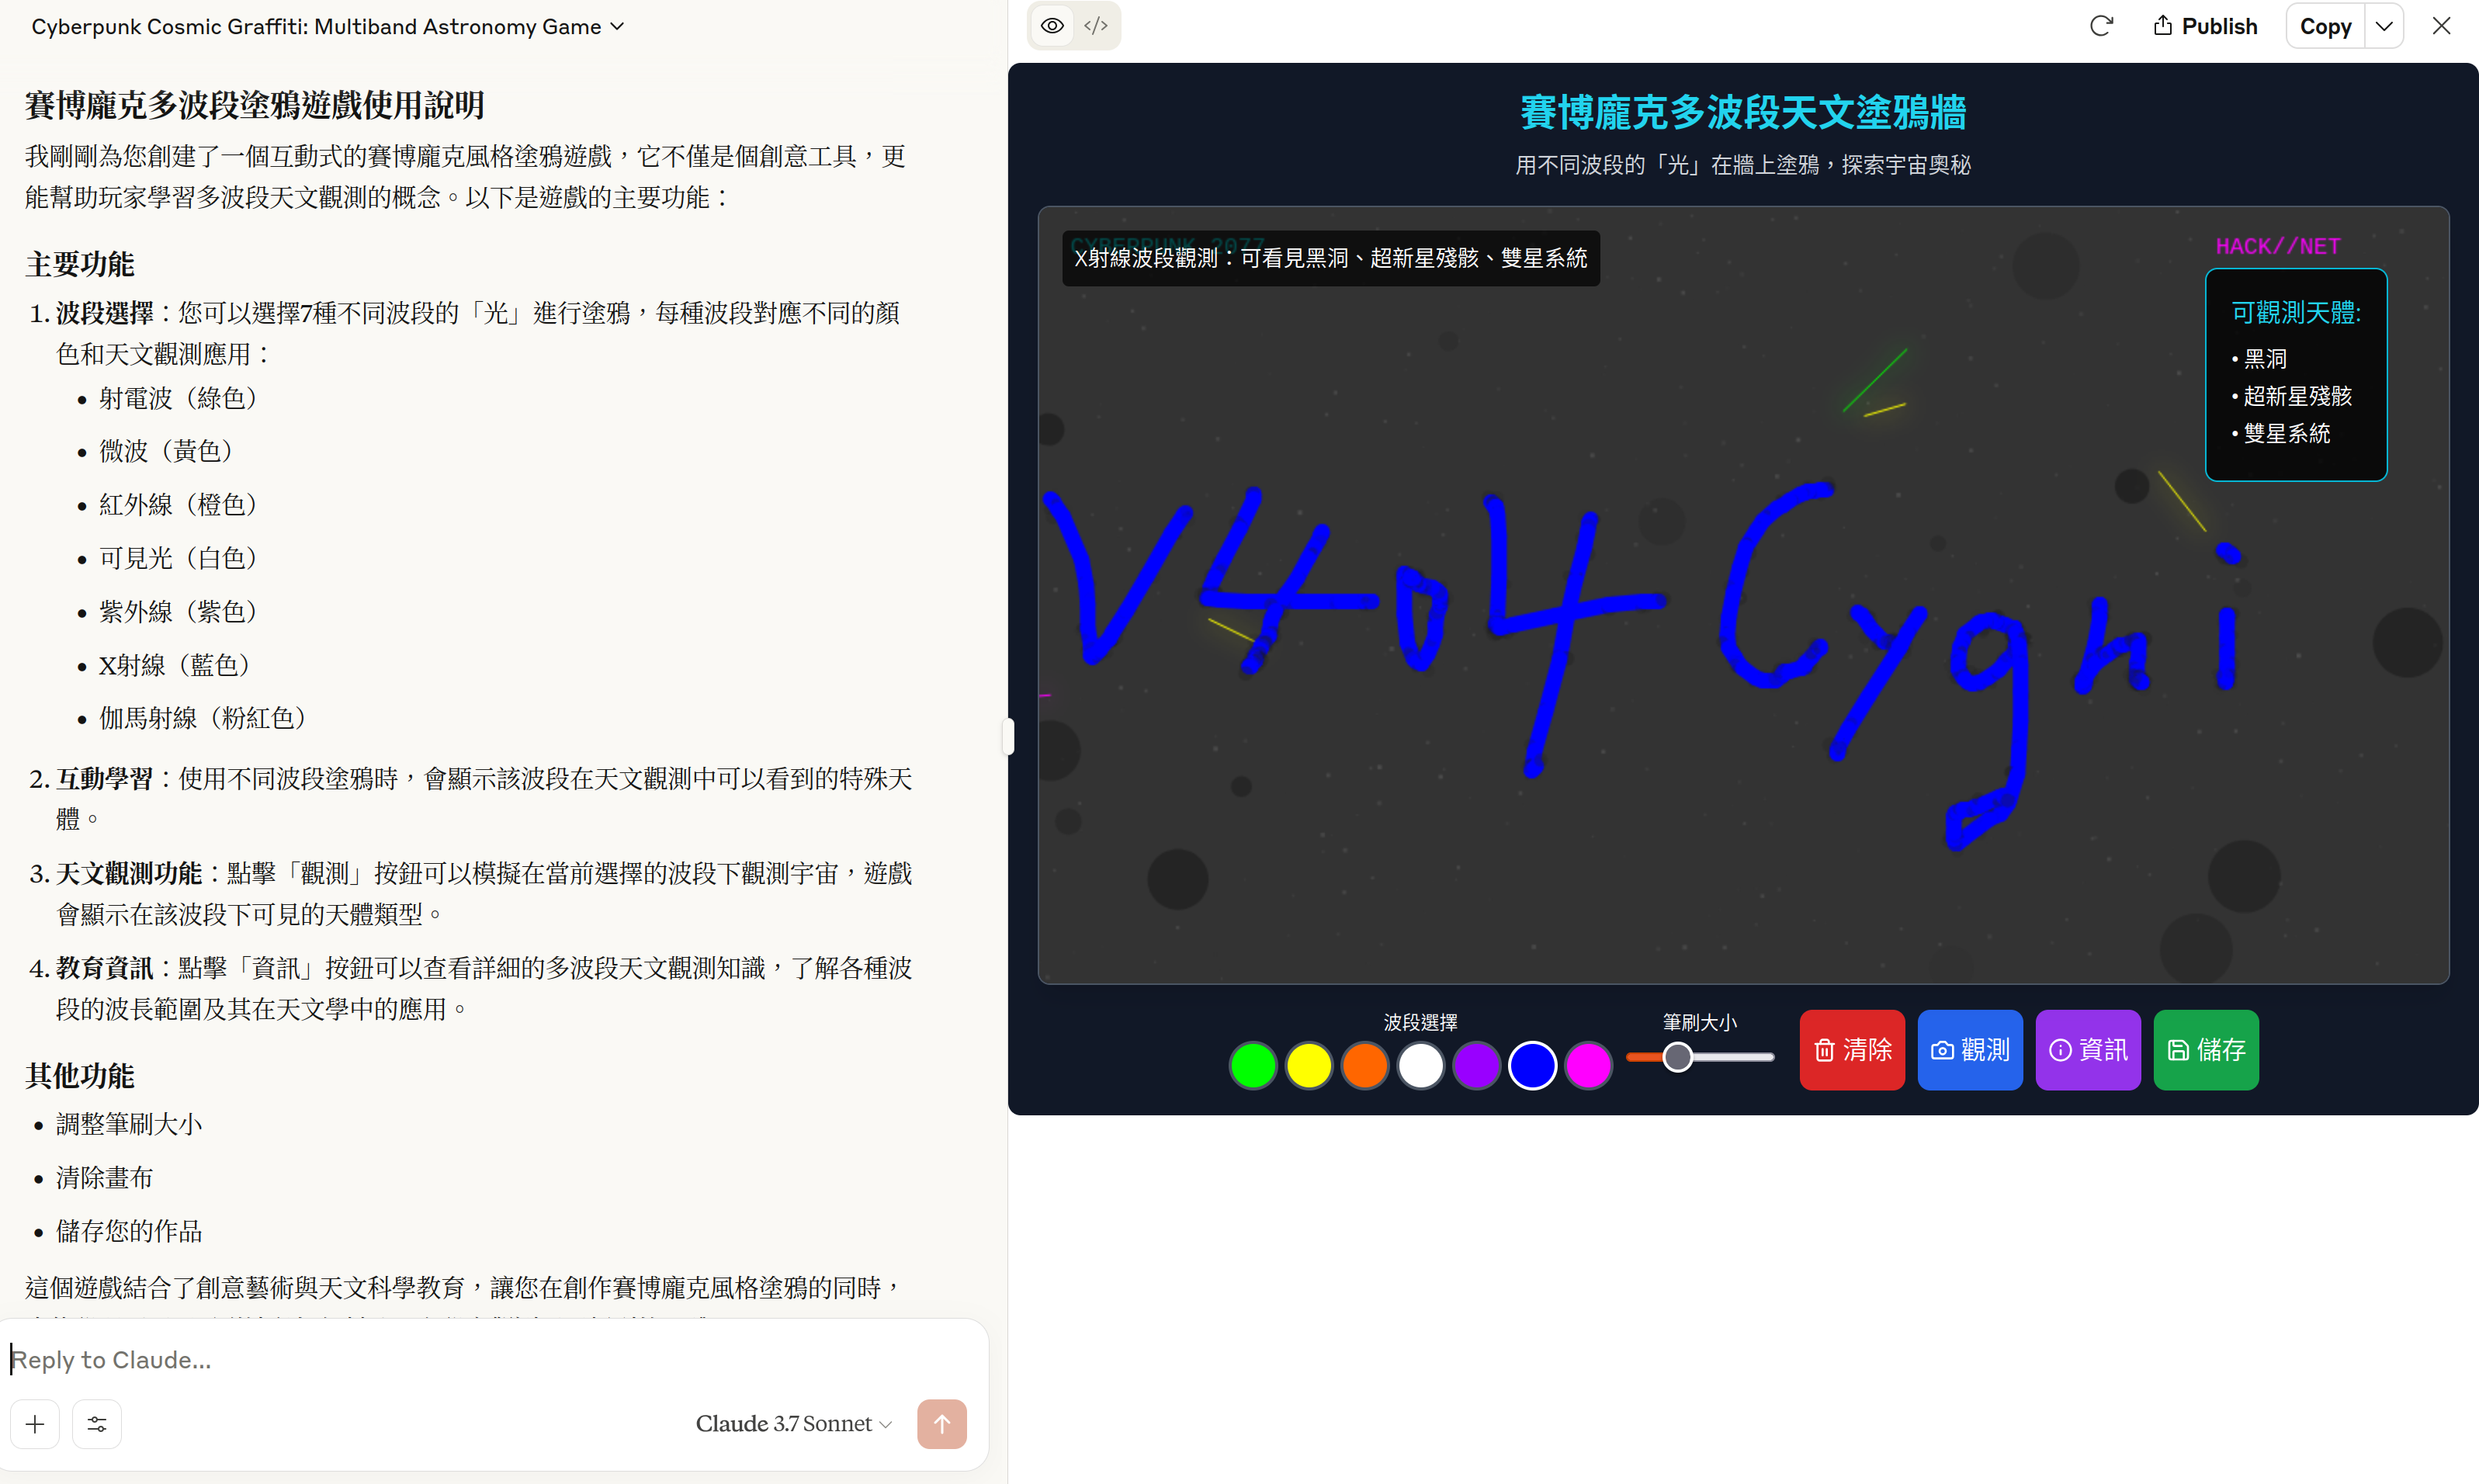The image size is (2479, 1484).
Task: Adjust the 筆刷大小 brush size slider
Action: coord(1700,1057)
